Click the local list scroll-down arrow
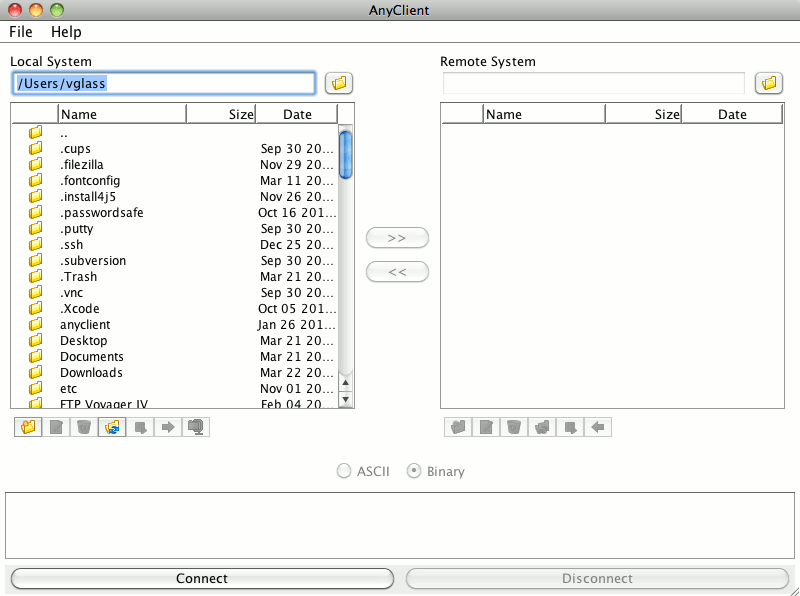This screenshot has width=800, height=596. [346, 399]
